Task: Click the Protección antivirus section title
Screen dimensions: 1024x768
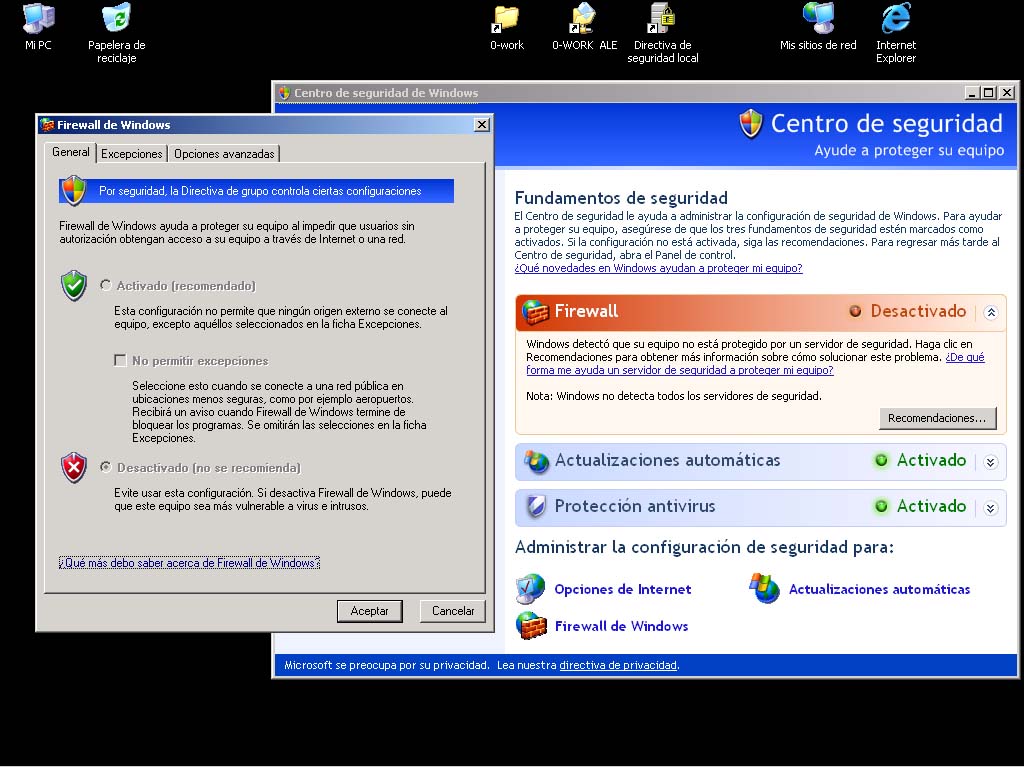Action: [635, 506]
